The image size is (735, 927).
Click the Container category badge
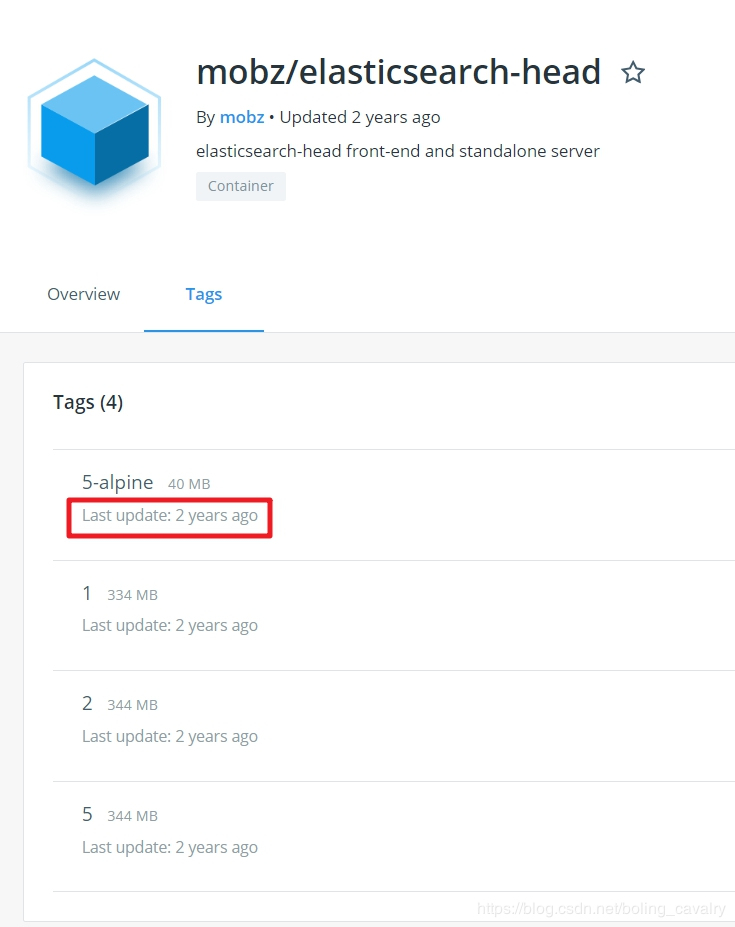(240, 186)
